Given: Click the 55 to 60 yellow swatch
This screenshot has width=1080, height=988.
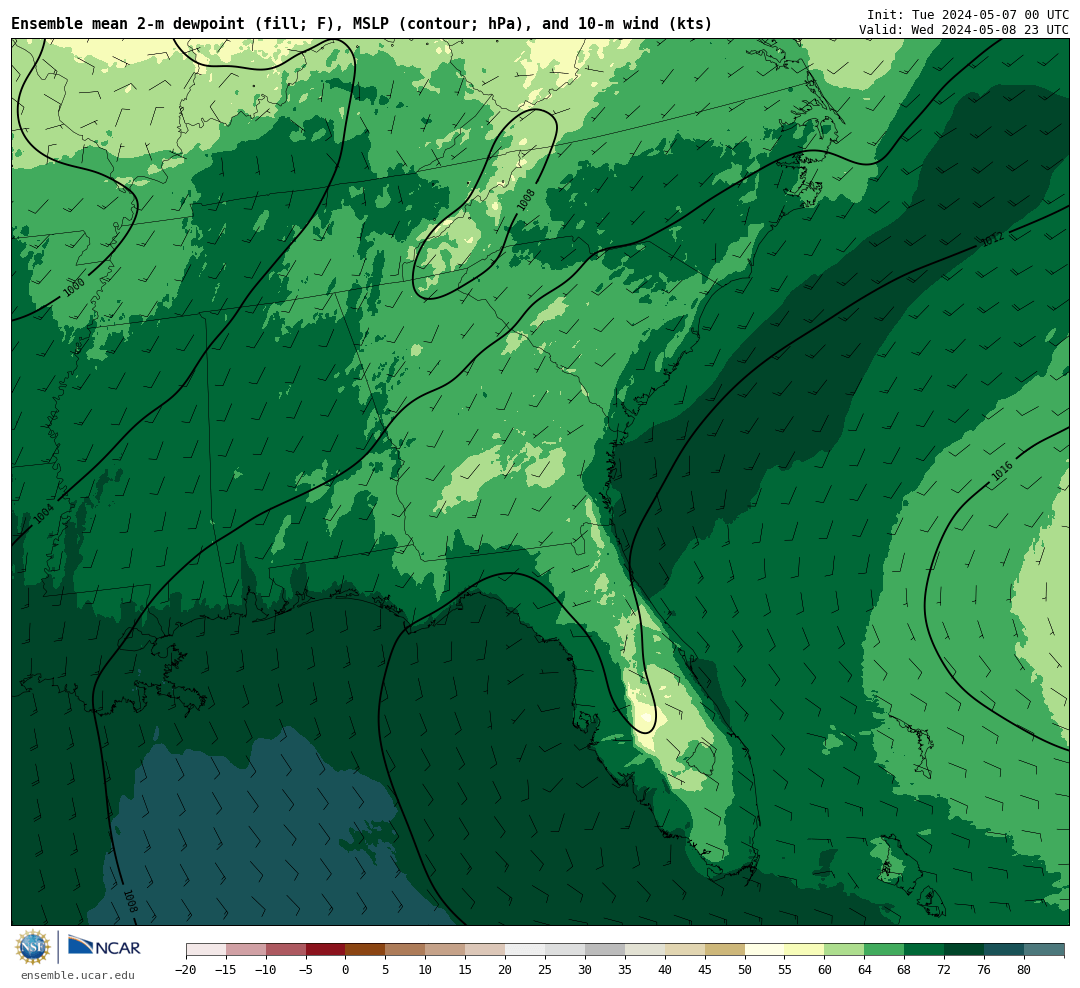Looking at the screenshot, I should (x=805, y=950).
